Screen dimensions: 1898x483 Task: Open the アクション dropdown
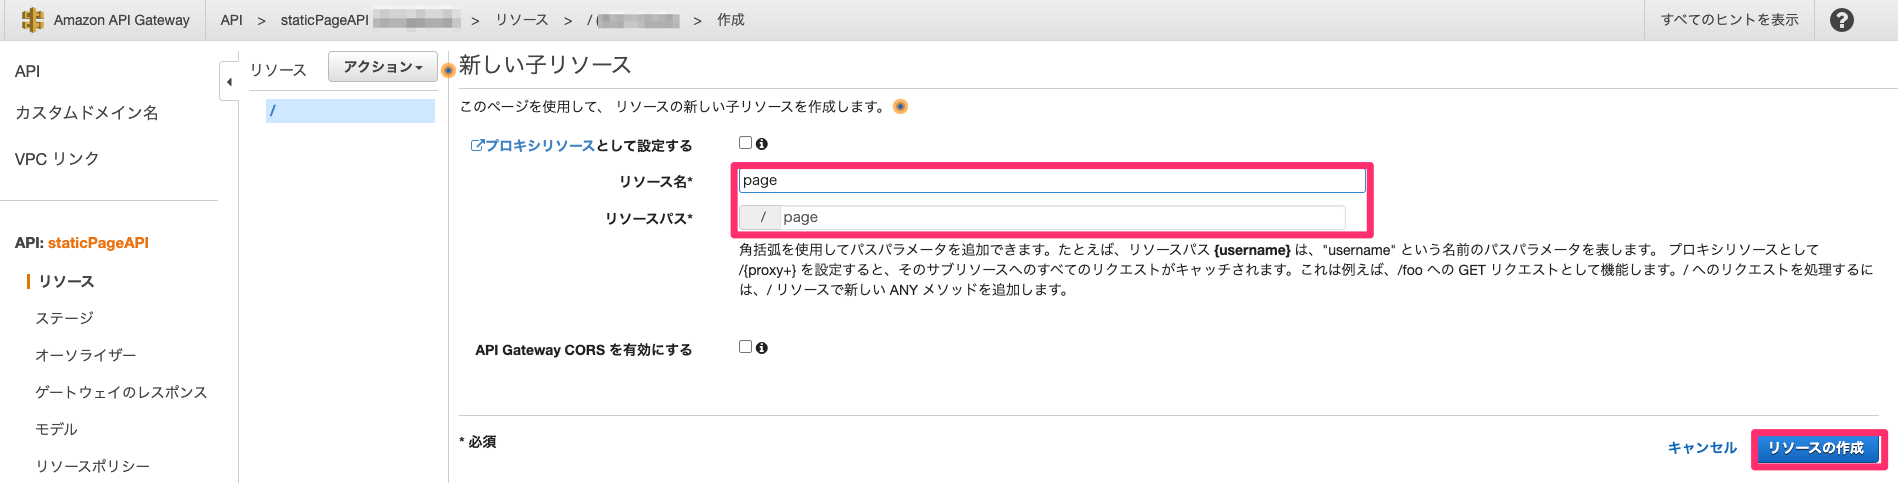(383, 67)
